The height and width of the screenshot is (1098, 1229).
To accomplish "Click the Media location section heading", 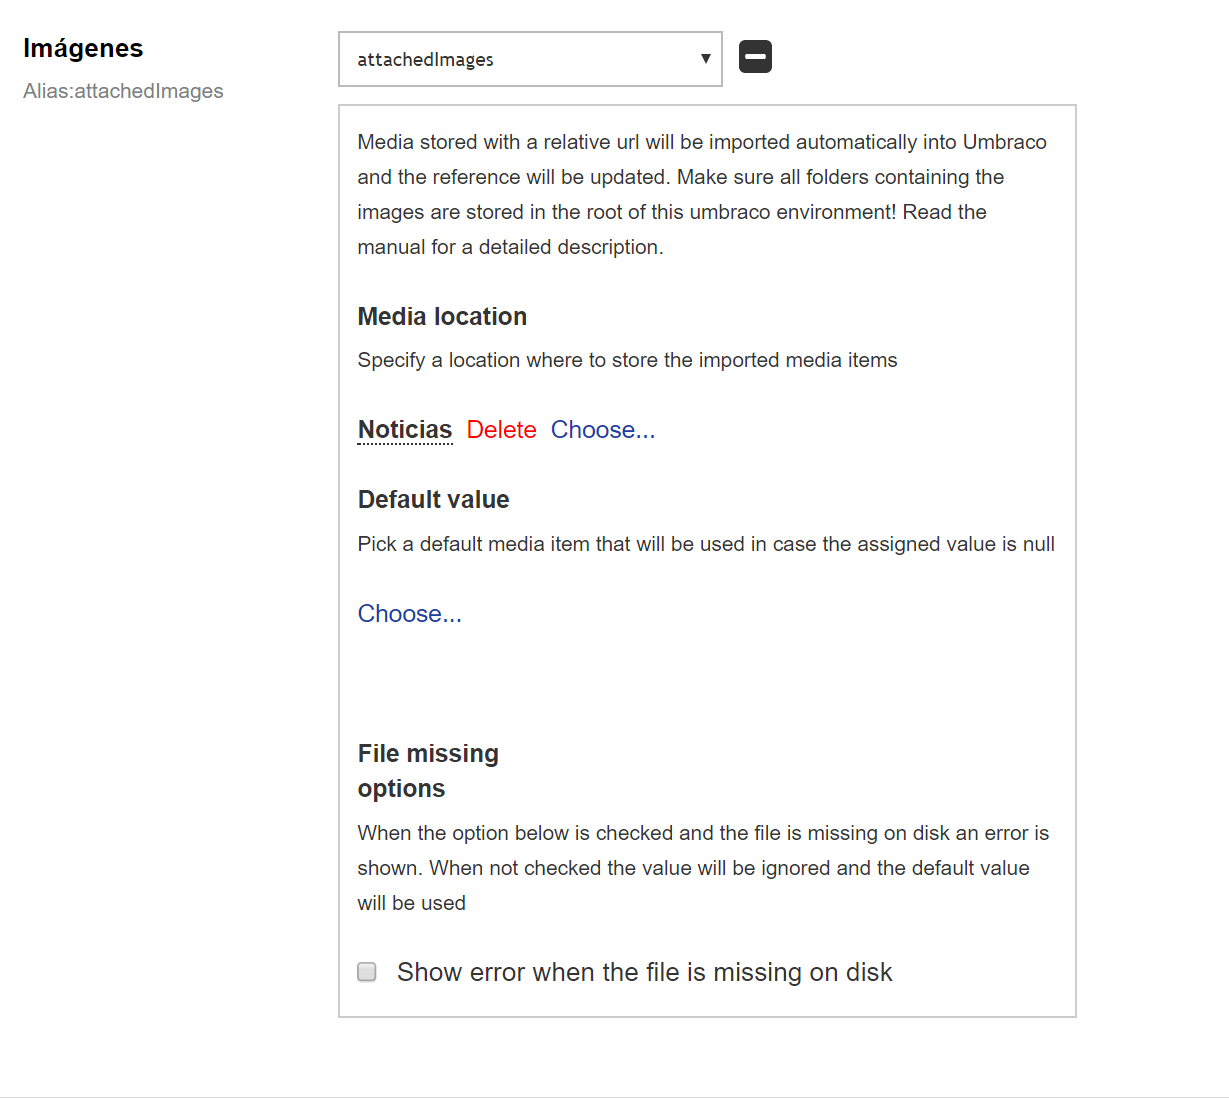I will point(442,316).
